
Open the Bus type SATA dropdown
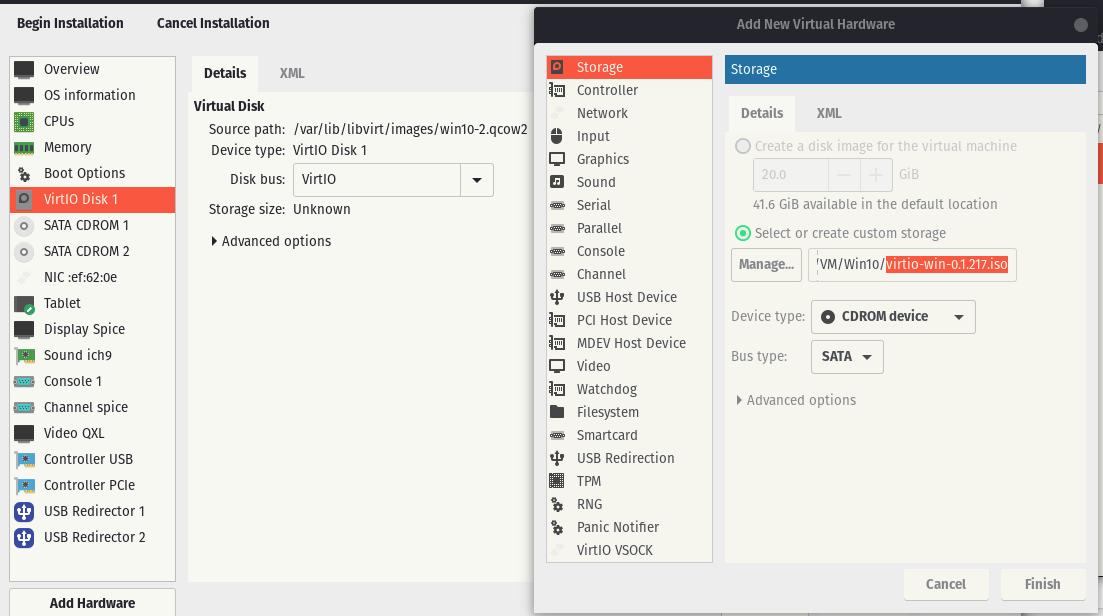pyautogui.click(x=846, y=357)
